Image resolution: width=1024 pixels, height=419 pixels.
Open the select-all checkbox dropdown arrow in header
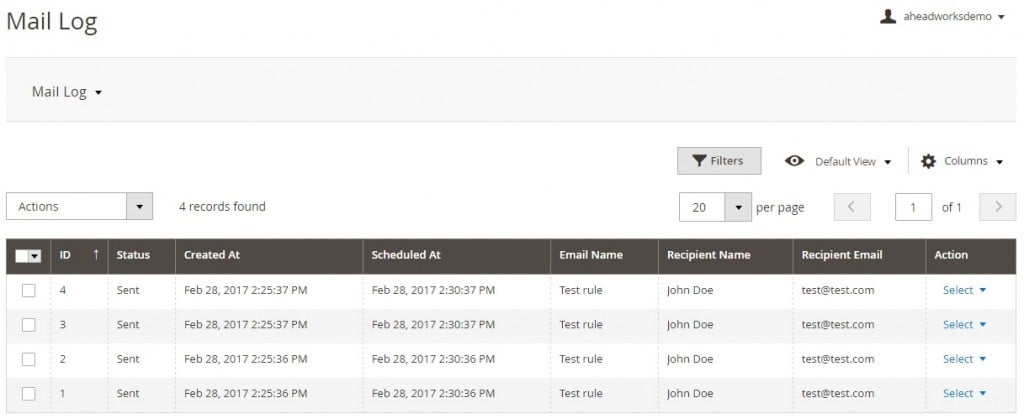pyautogui.click(x=35, y=256)
